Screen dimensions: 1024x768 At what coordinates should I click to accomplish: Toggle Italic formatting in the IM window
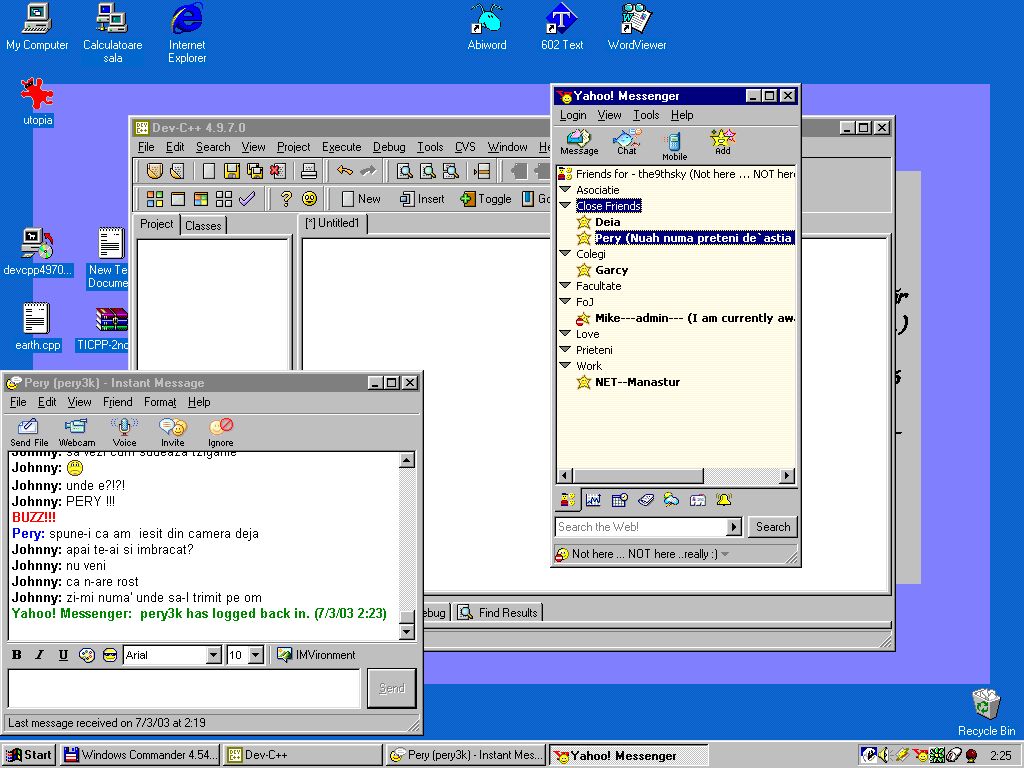(x=40, y=655)
